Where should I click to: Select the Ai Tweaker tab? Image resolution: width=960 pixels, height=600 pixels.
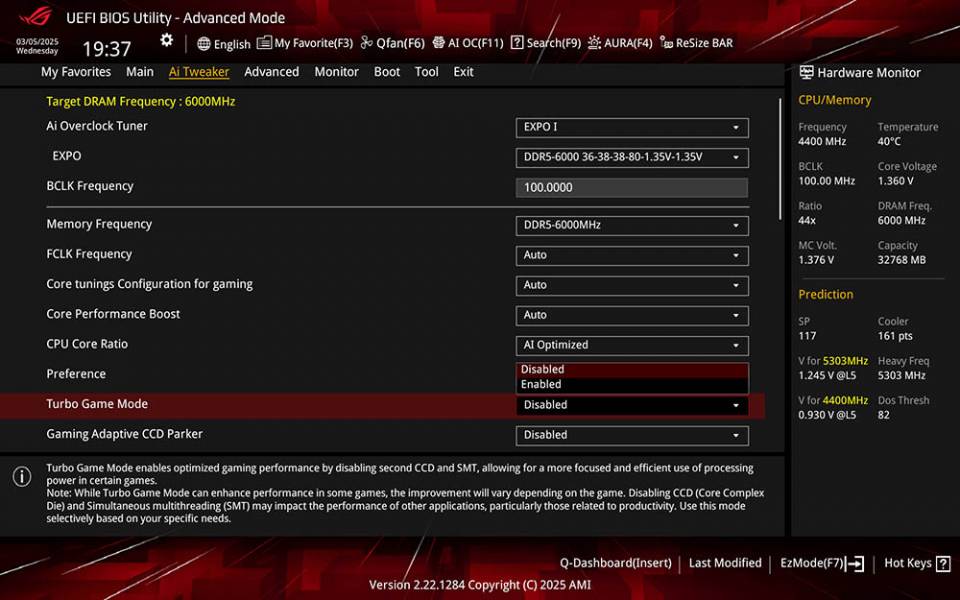[199, 72]
